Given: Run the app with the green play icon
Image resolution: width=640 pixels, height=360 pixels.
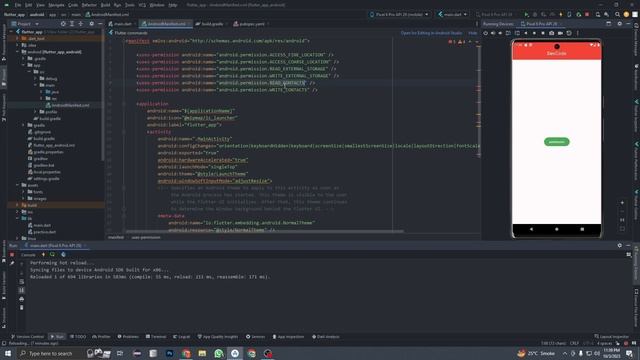Looking at the screenshot, I should (x=526, y=14).
